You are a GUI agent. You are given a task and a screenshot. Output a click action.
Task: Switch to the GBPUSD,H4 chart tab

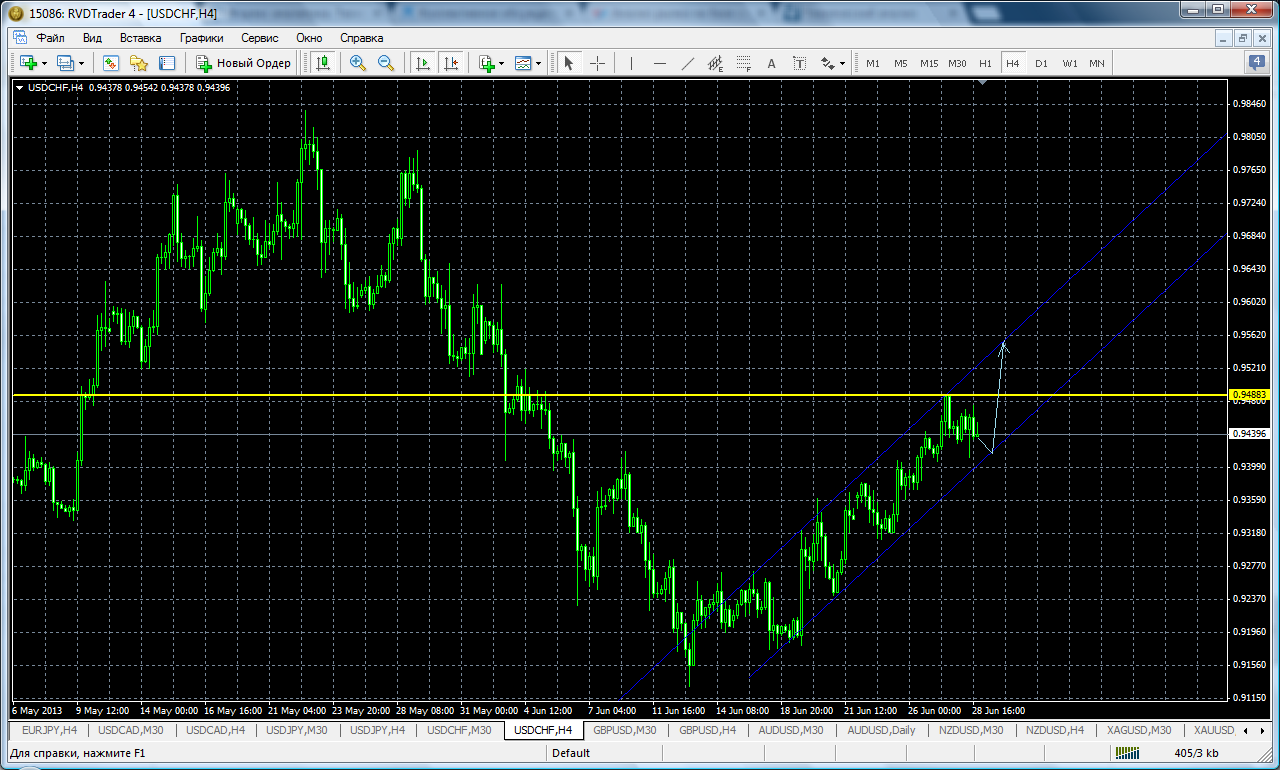click(707, 730)
